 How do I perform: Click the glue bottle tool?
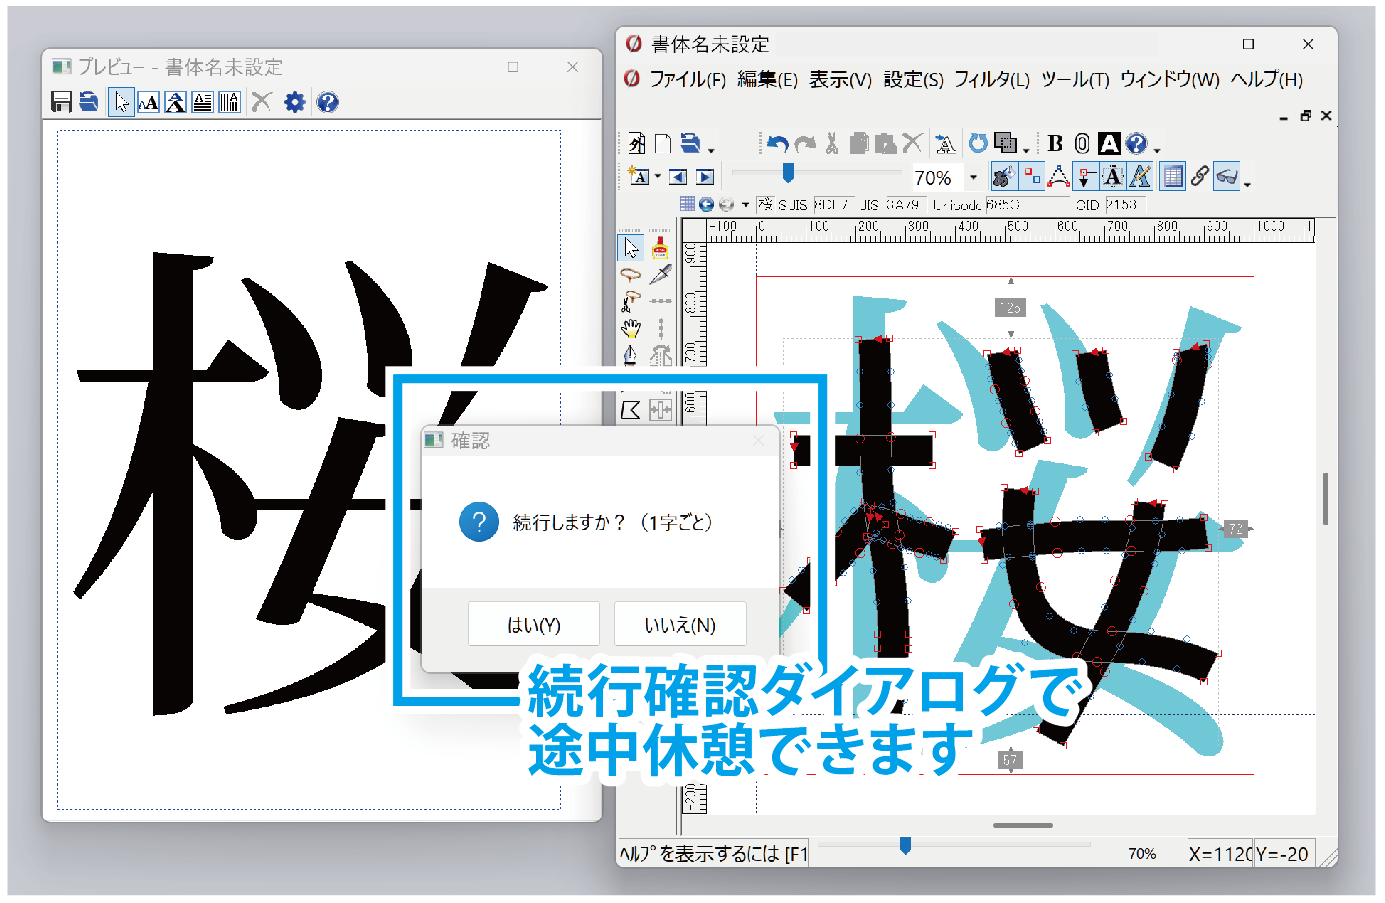[x=660, y=247]
